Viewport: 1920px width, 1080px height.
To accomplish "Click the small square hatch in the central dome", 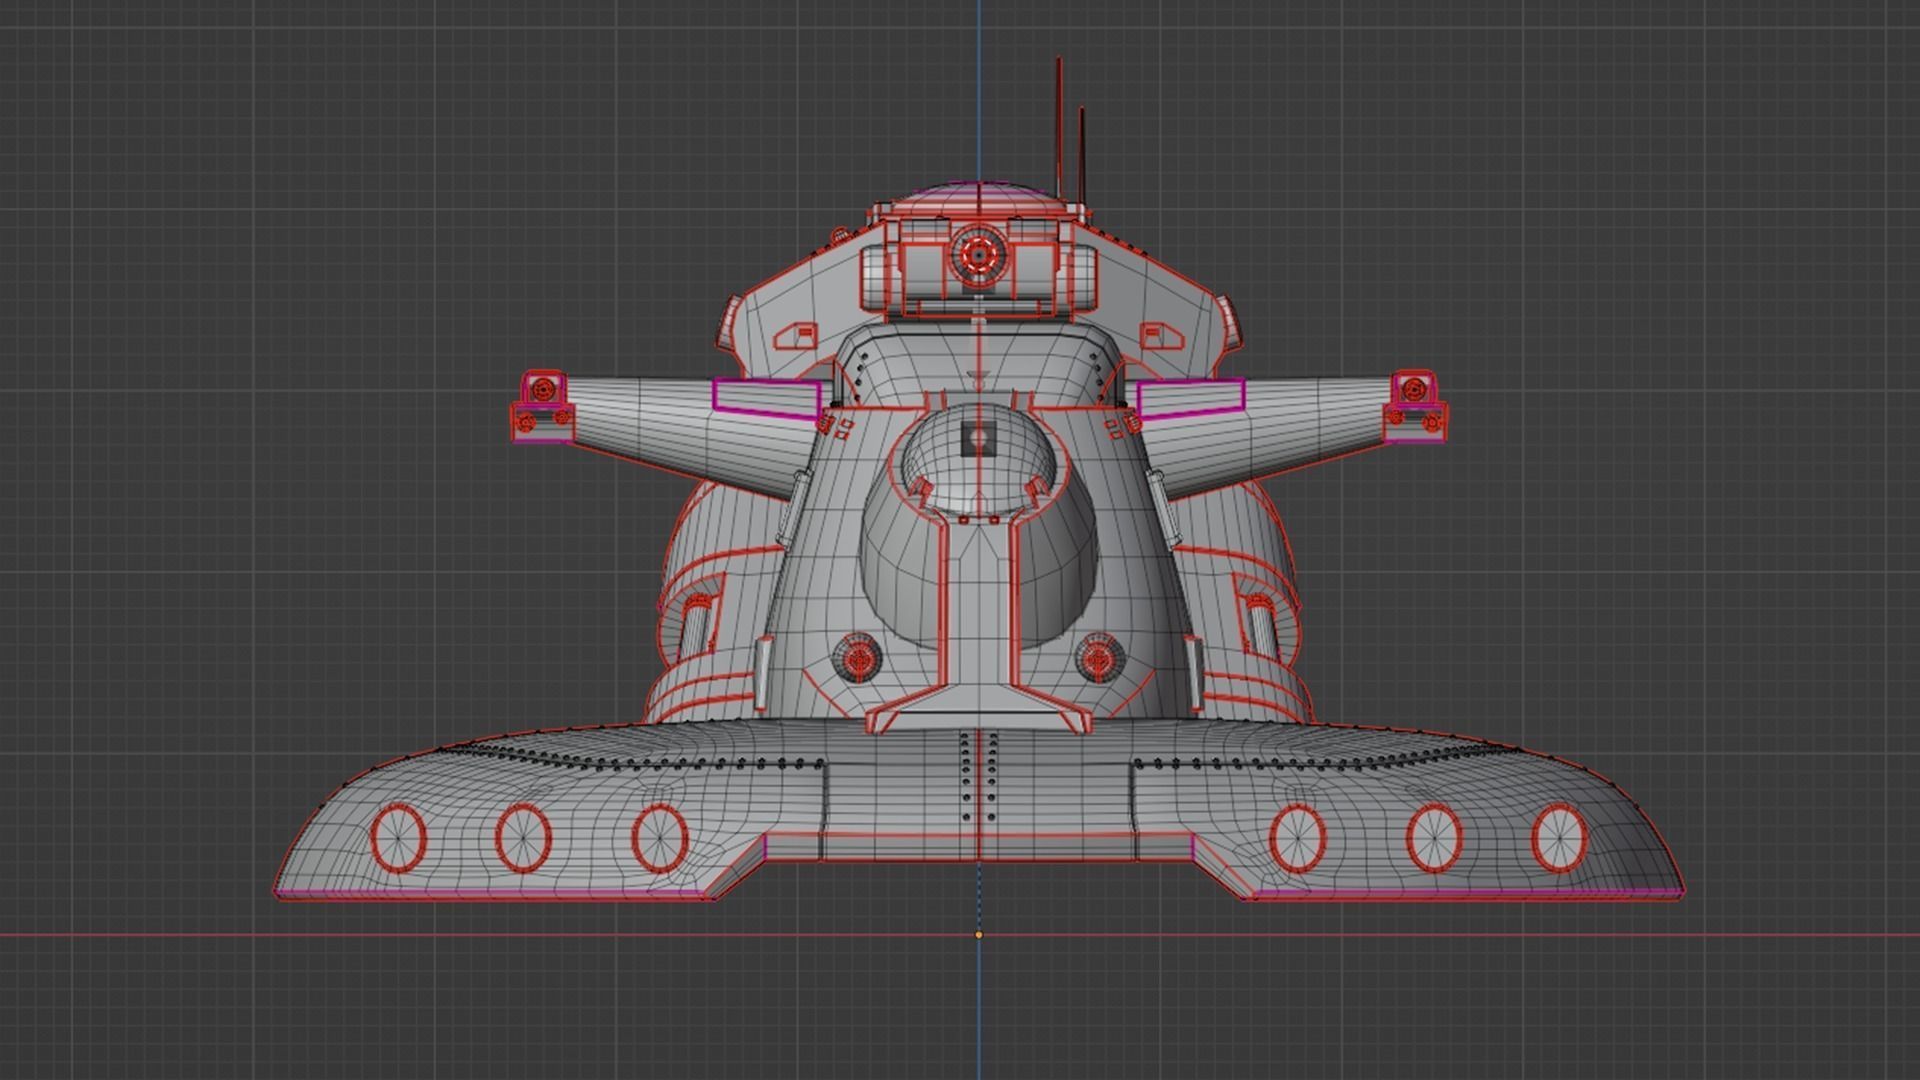I will coord(977,438).
